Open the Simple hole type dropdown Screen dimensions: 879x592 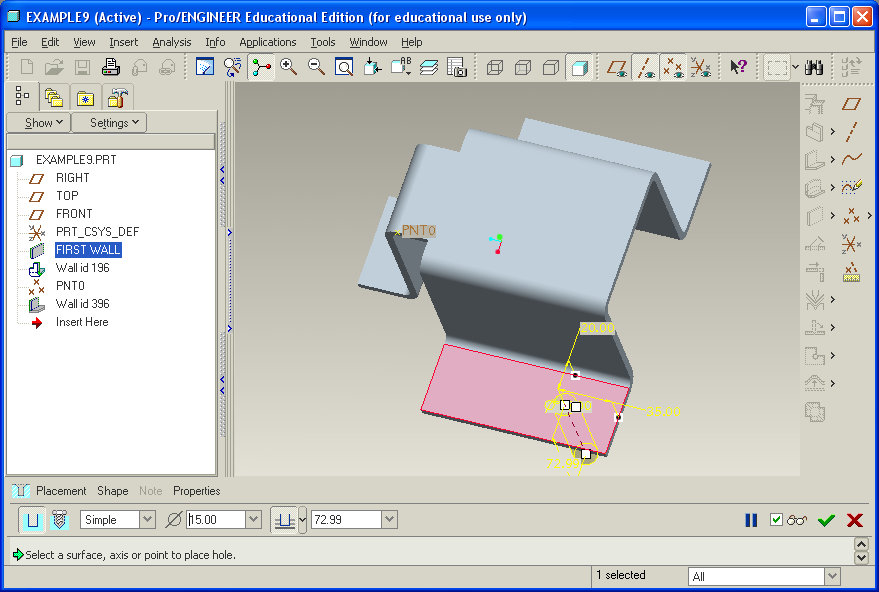coord(147,520)
